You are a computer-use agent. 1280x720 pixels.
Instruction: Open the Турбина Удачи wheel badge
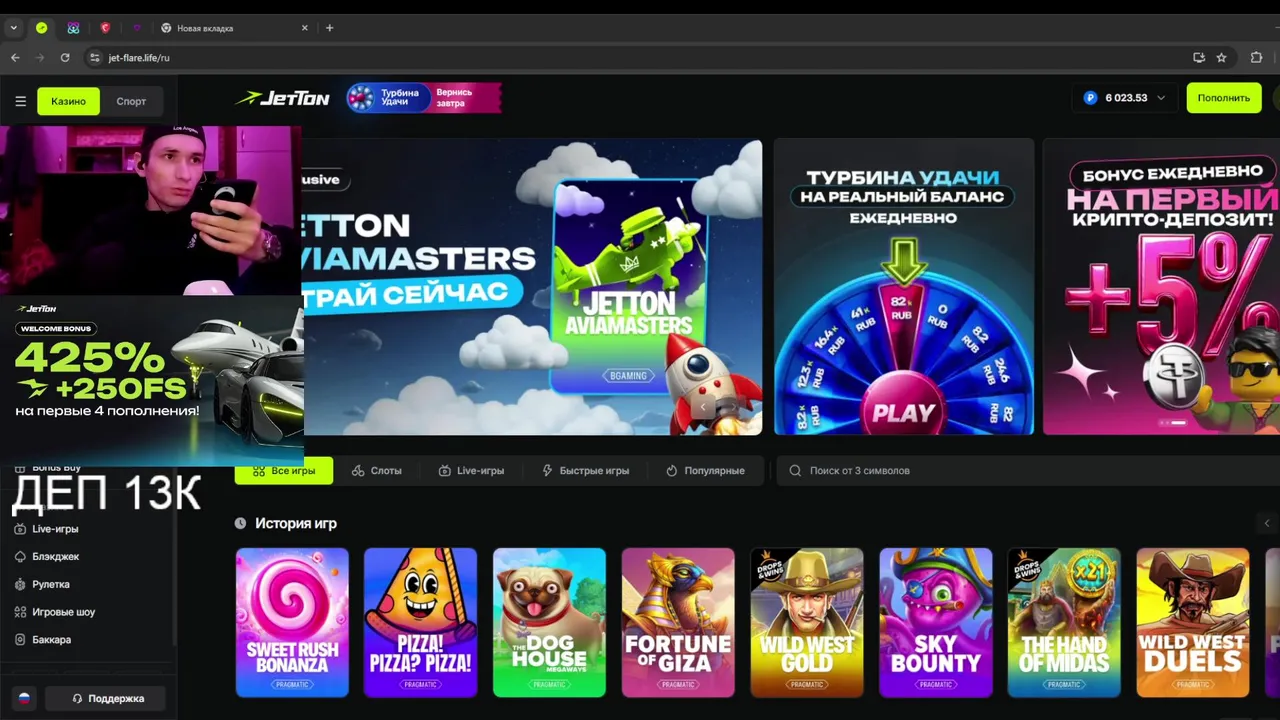[x=424, y=98]
